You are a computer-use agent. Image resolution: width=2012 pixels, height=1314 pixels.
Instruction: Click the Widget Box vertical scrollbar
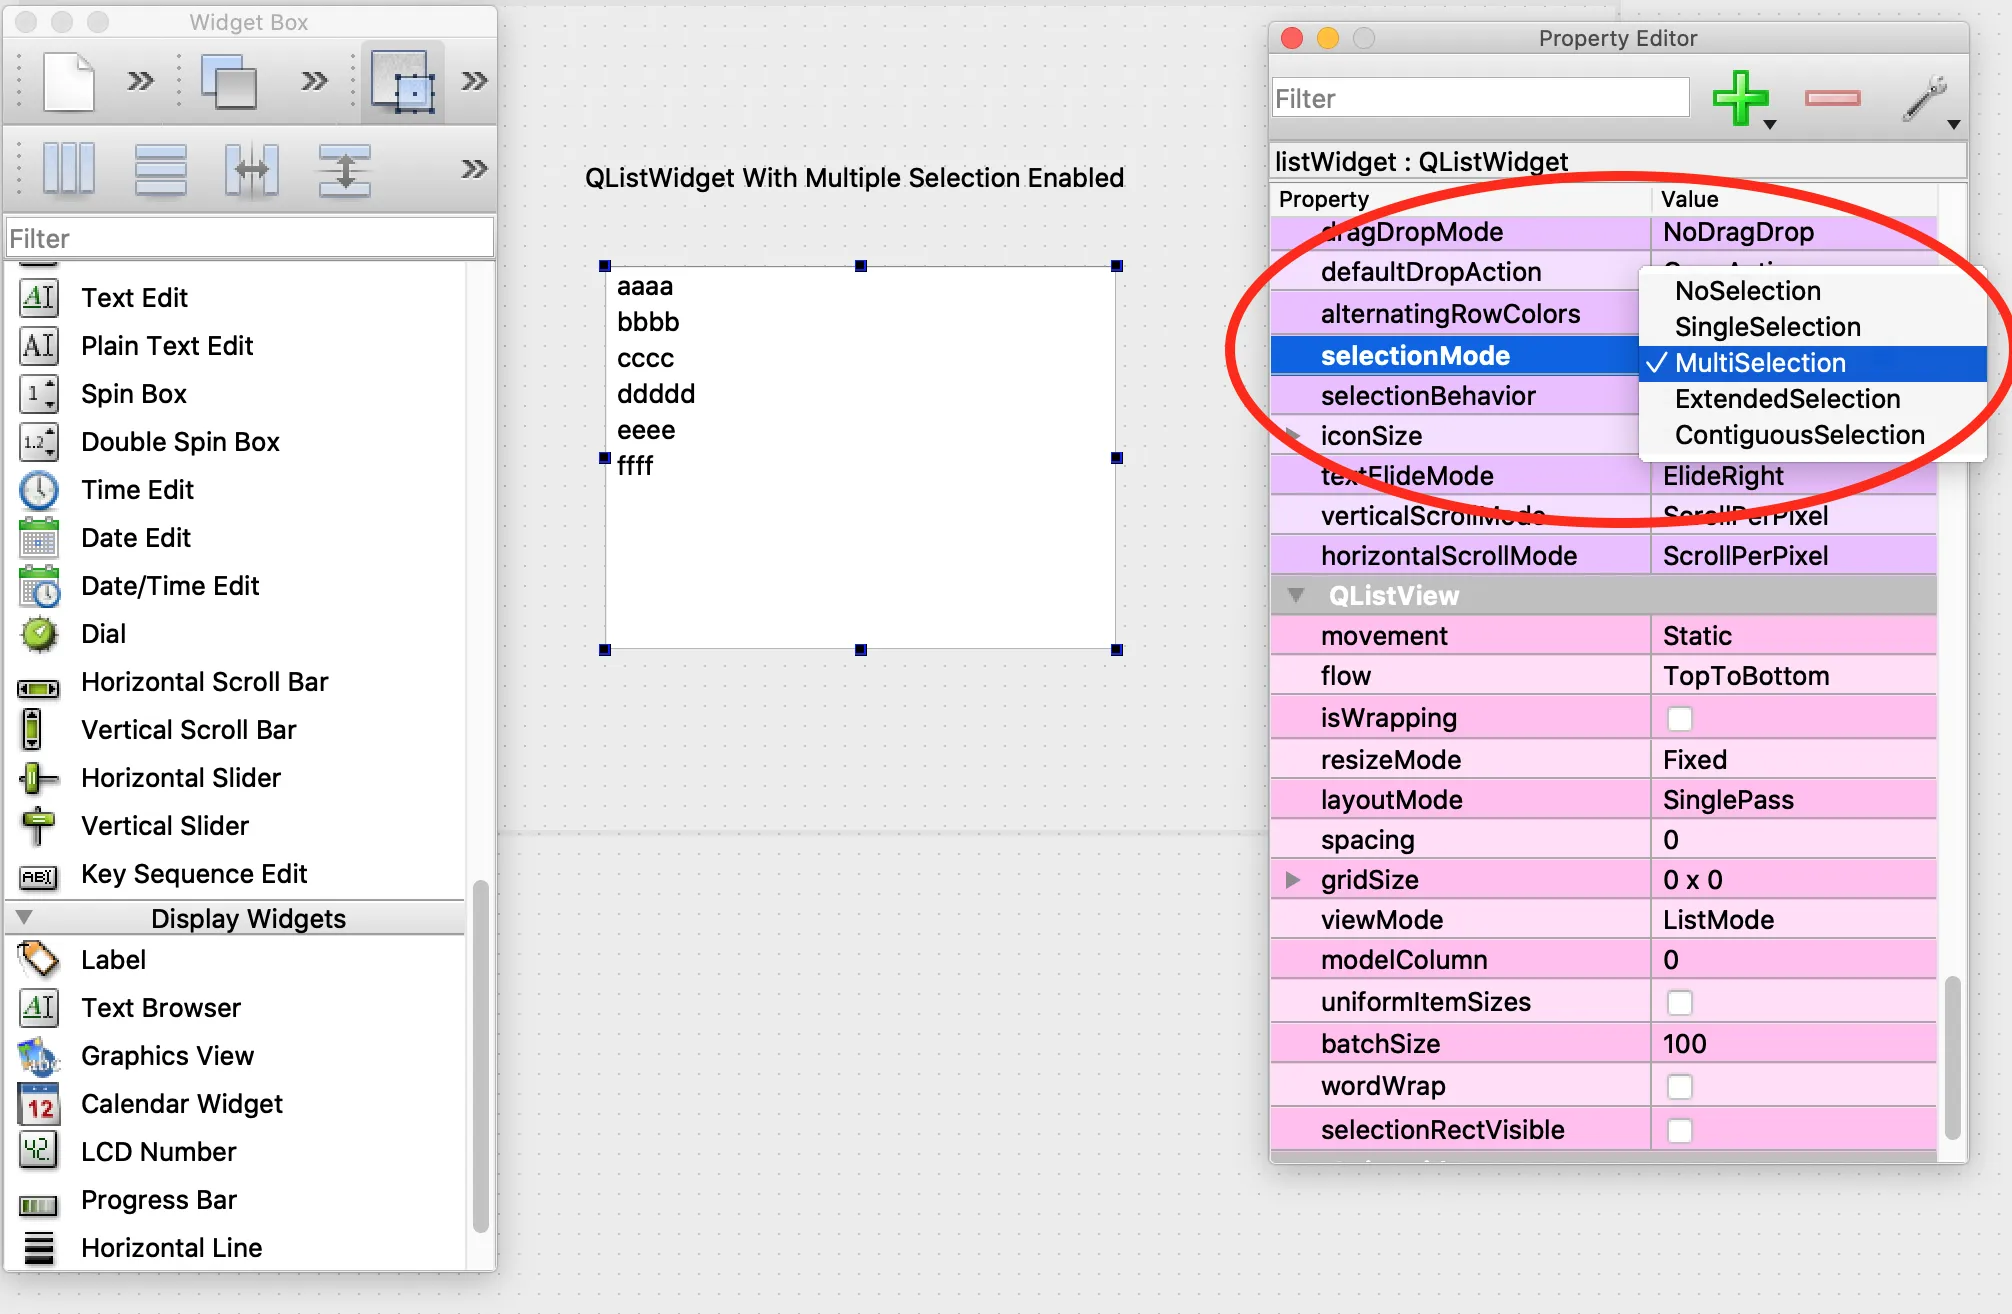tap(480, 1055)
